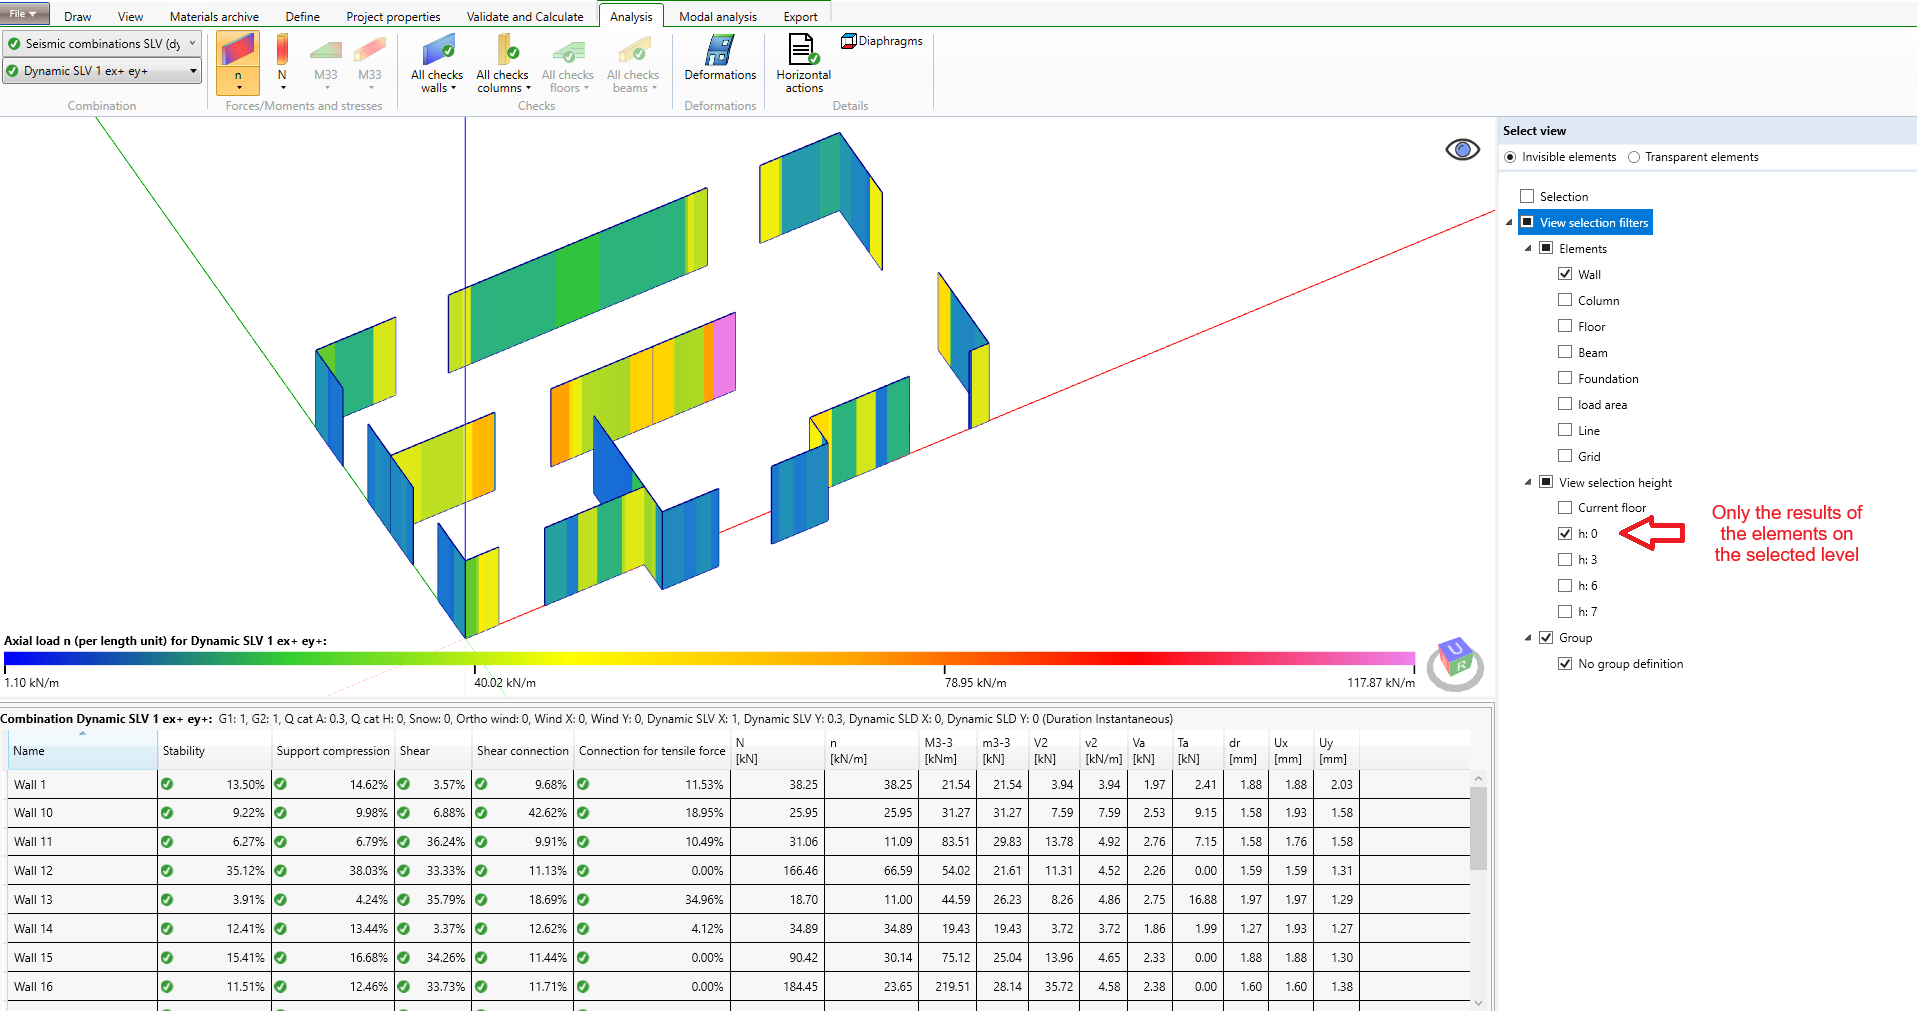The width and height of the screenshot is (1917, 1011).
Task: Click the eye visibility icon in viewport
Action: tap(1462, 150)
